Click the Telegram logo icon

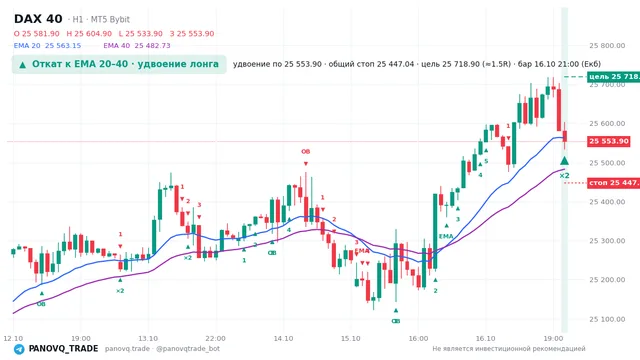(x=19, y=349)
